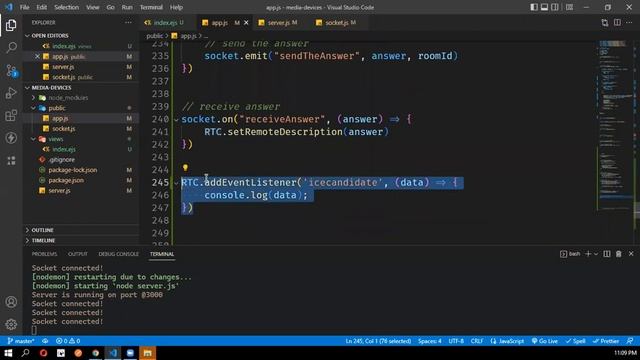This screenshot has width=640, height=360.
Task: Toggle primary side bar layout icon
Action: 534,7
